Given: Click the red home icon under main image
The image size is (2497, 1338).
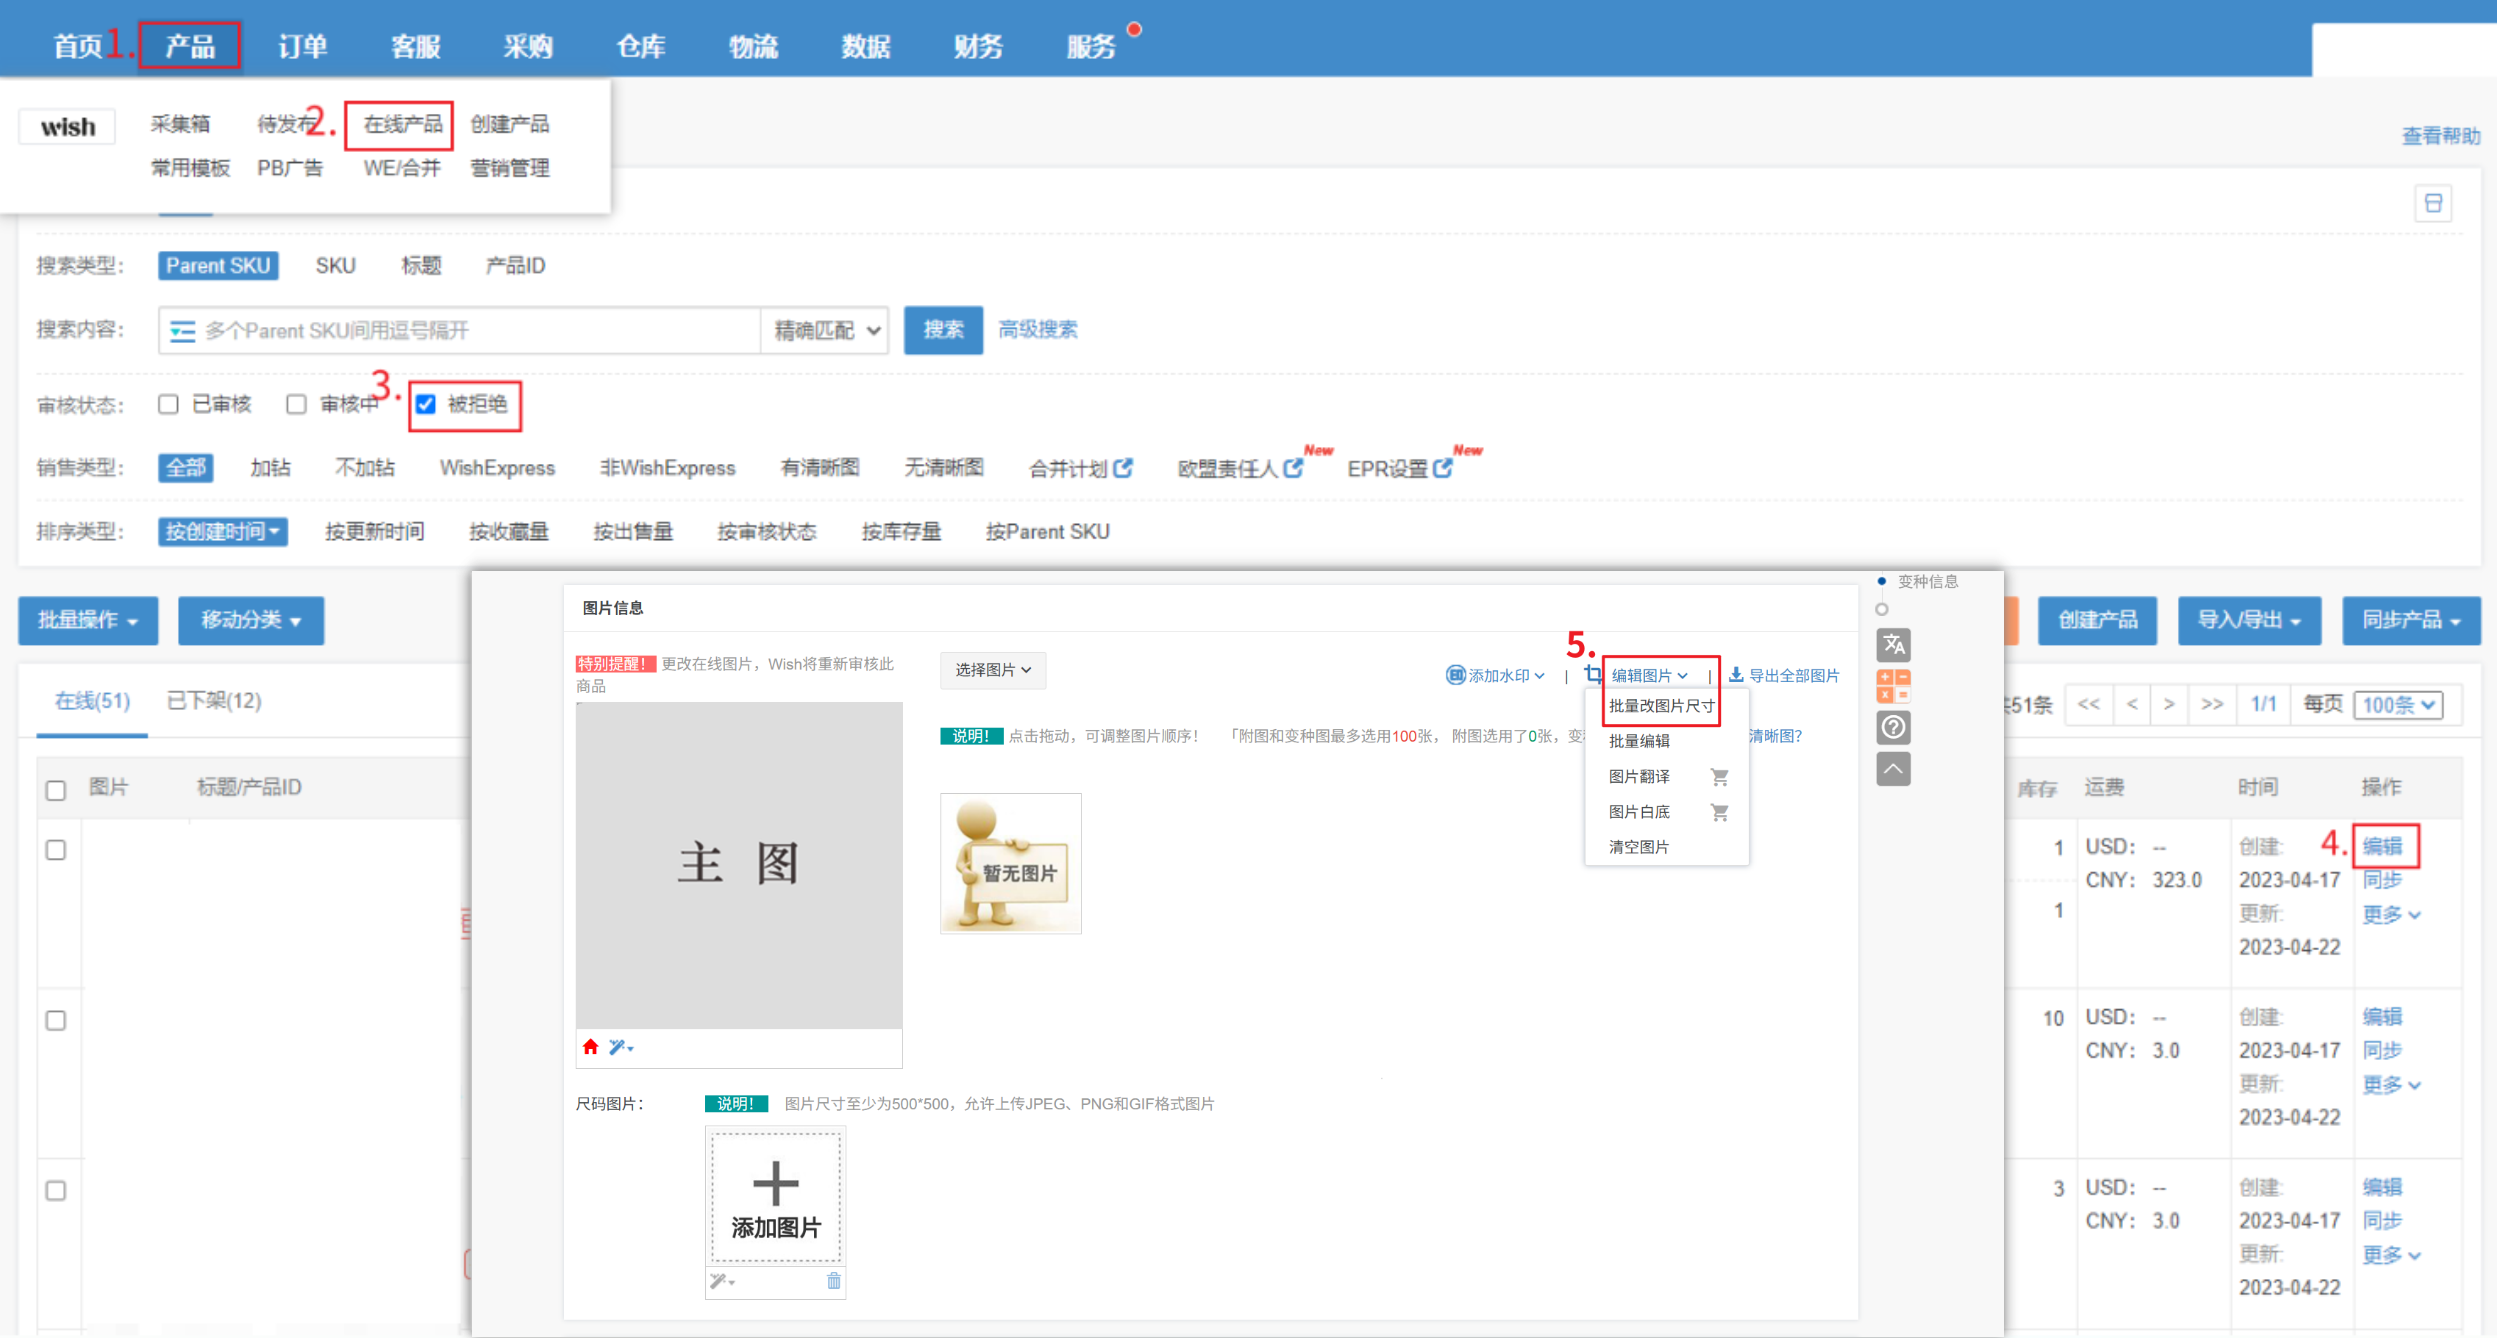Looking at the screenshot, I should (590, 1047).
